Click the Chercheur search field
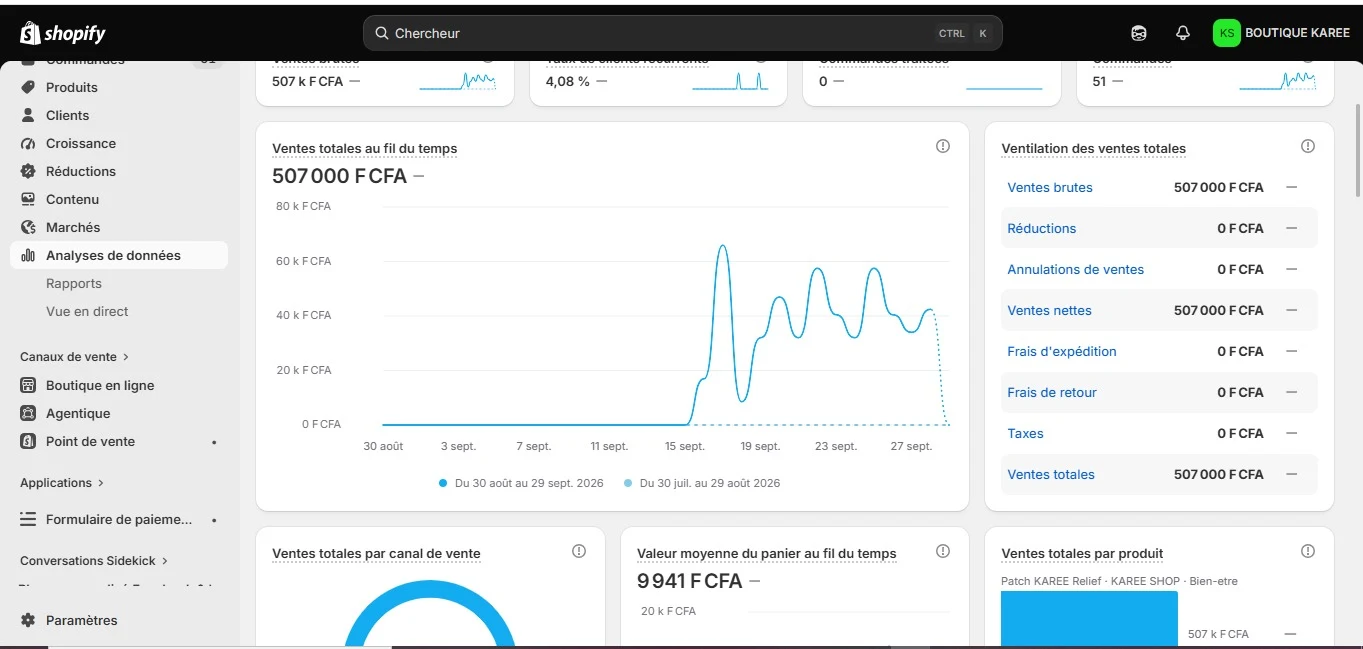 click(x=683, y=33)
